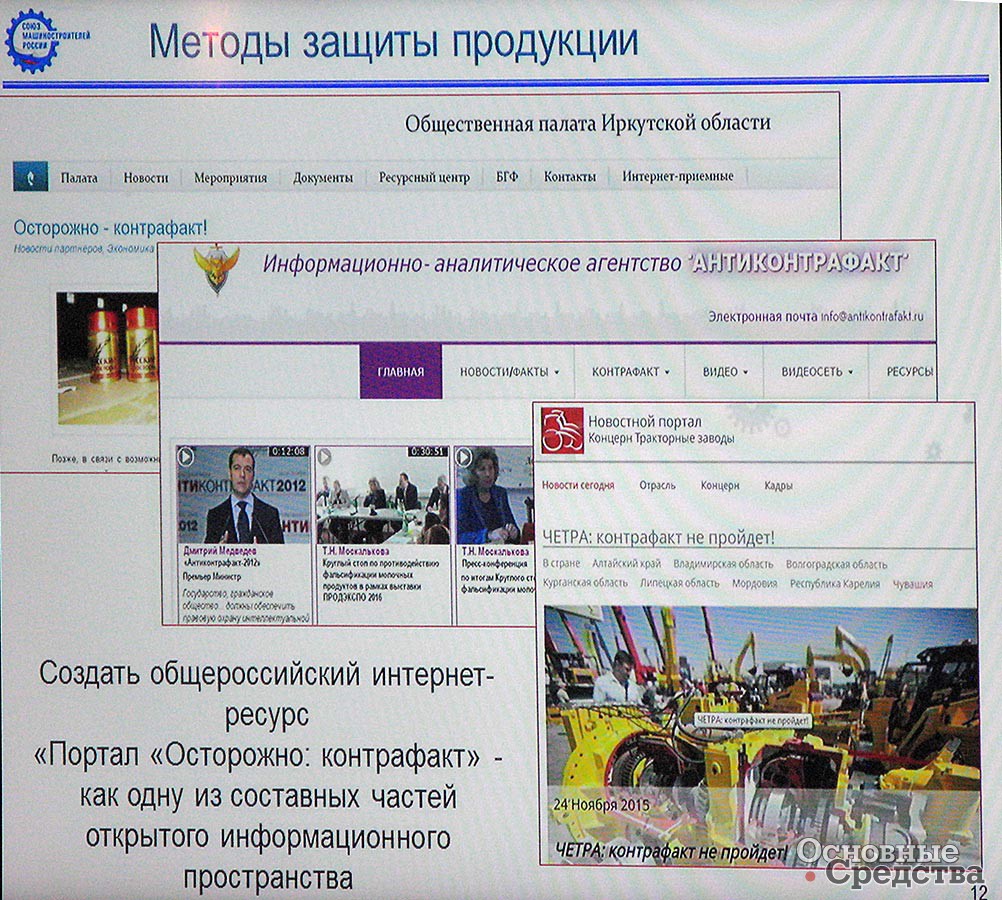
Task: Select the Липецкая область region link
Action: 680,583
